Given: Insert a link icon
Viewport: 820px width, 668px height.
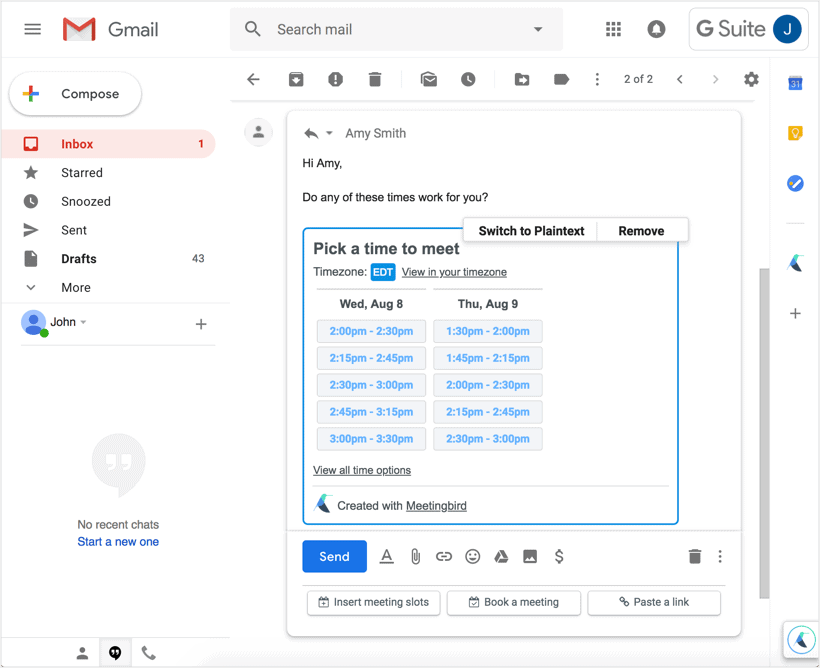Looking at the screenshot, I should pyautogui.click(x=443, y=557).
